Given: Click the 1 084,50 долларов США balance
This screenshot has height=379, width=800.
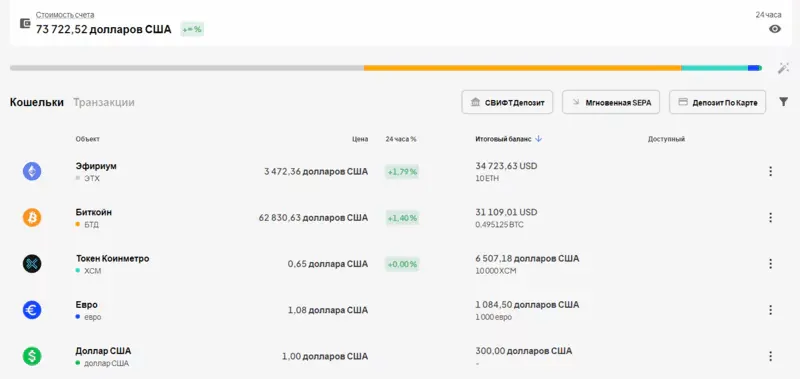Looking at the screenshot, I should coord(527,305).
